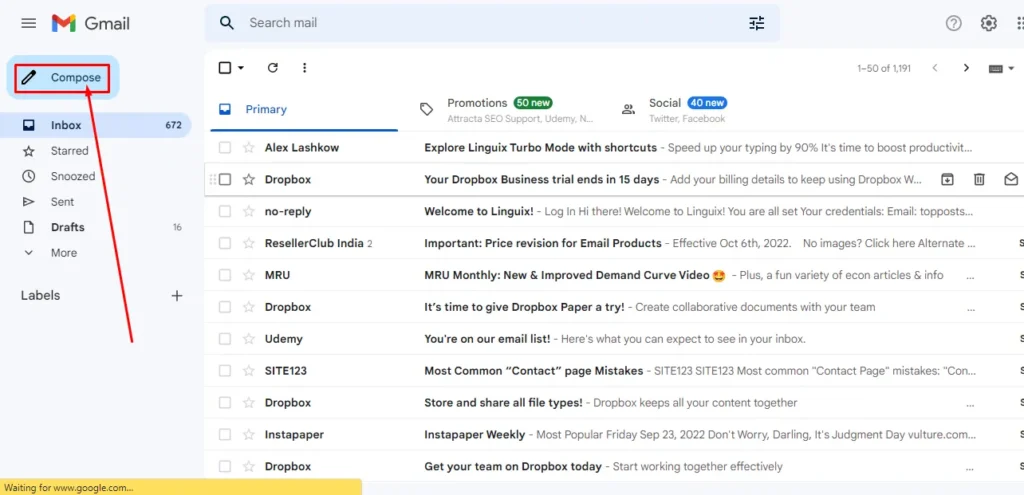The image size is (1024, 495).
Task: Check the select-all checkbox
Action: point(225,67)
